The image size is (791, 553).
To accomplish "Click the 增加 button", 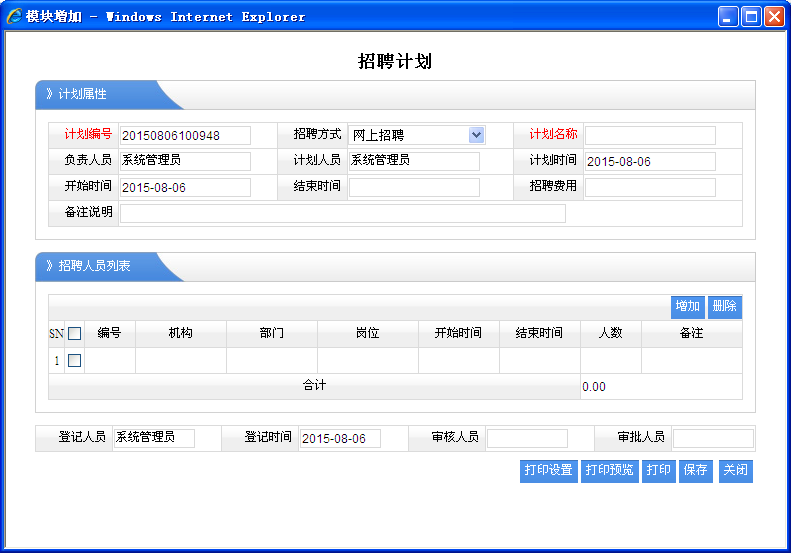I will pos(688,307).
